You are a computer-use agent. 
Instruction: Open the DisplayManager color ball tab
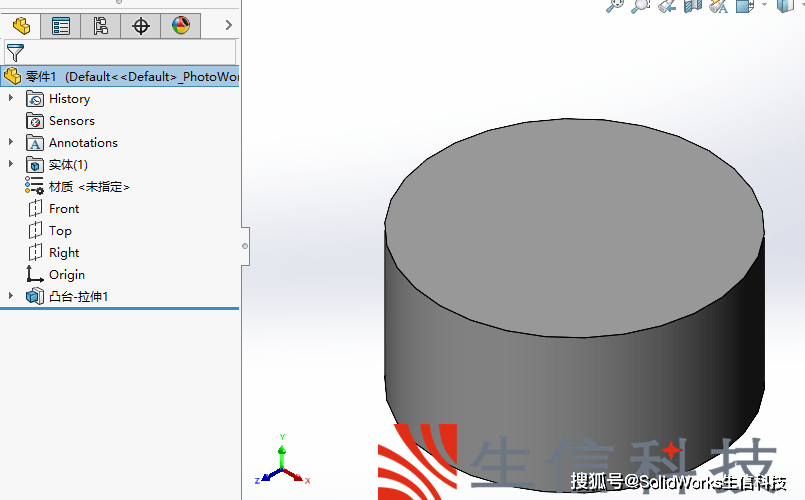click(x=180, y=26)
